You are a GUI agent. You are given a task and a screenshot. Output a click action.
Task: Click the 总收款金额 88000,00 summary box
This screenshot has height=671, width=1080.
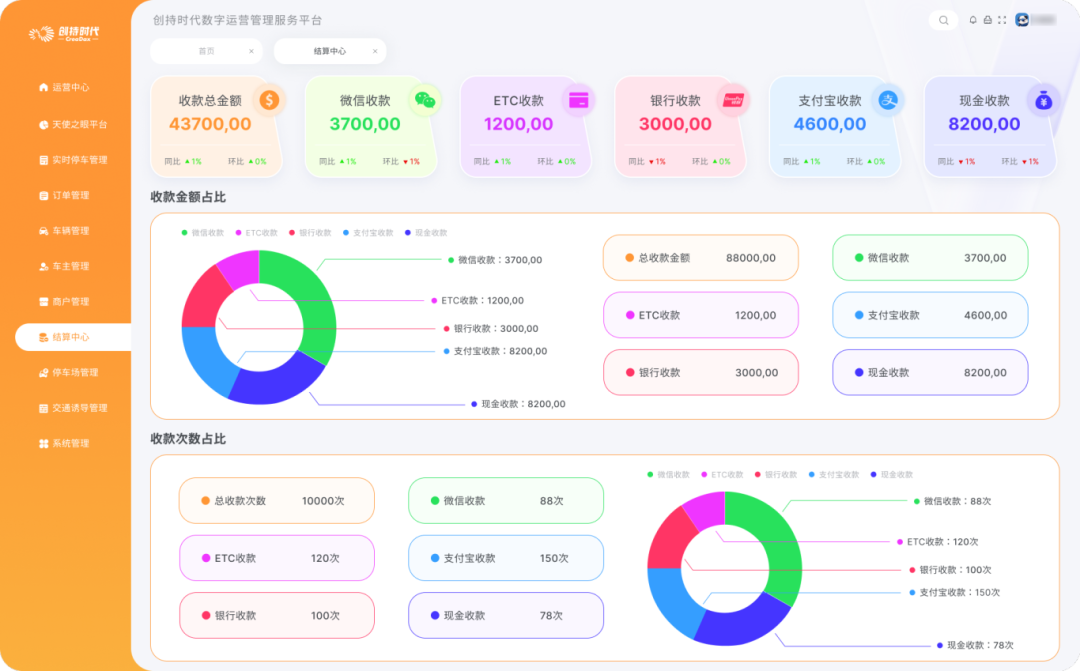tap(700, 258)
